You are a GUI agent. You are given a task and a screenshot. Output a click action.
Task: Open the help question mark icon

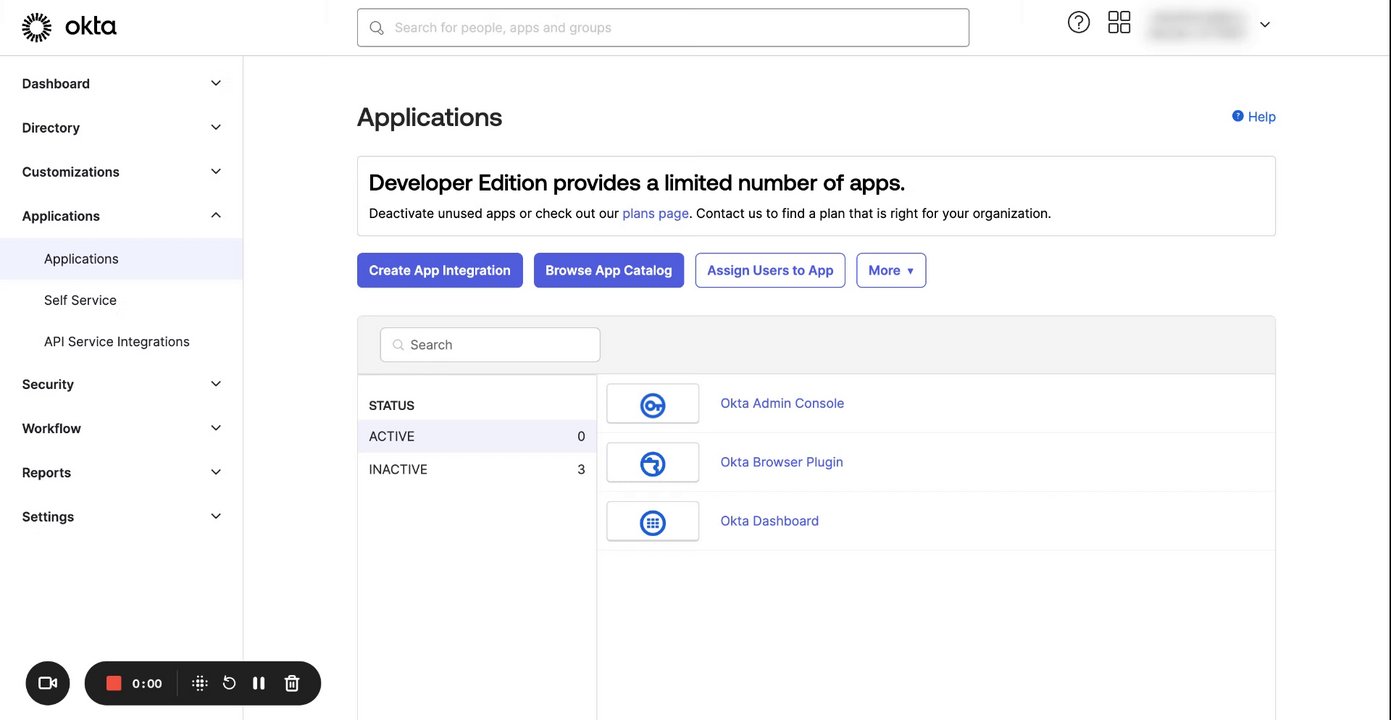click(x=1078, y=22)
